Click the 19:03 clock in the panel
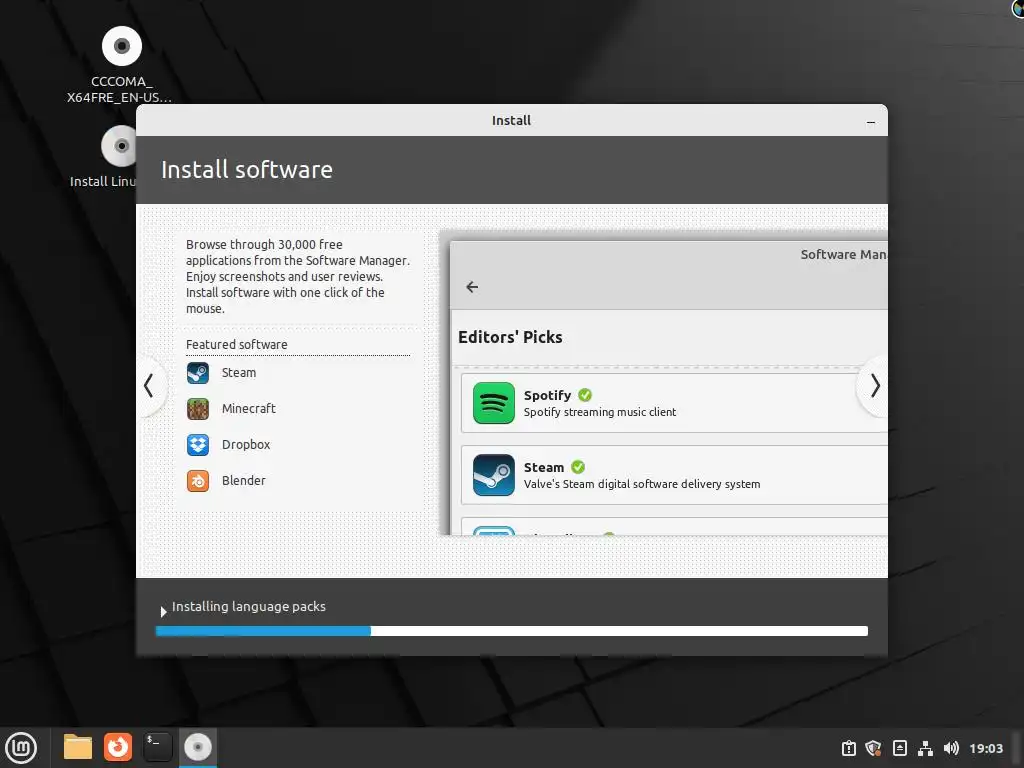The height and width of the screenshot is (768, 1024). click(985, 748)
